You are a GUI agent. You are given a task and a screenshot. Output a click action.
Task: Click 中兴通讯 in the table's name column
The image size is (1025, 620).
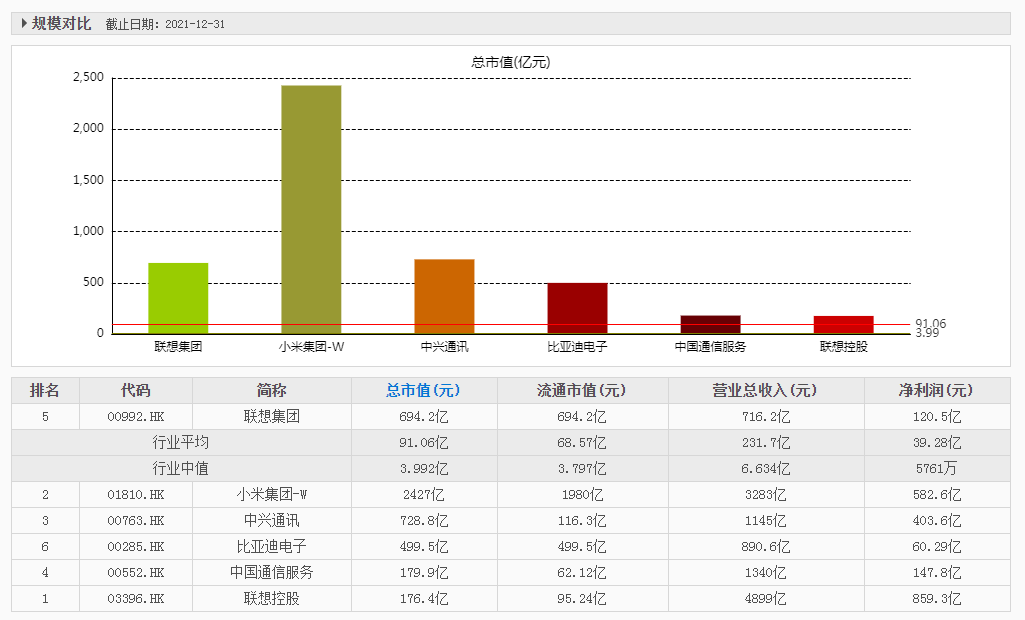pyautogui.click(x=271, y=521)
